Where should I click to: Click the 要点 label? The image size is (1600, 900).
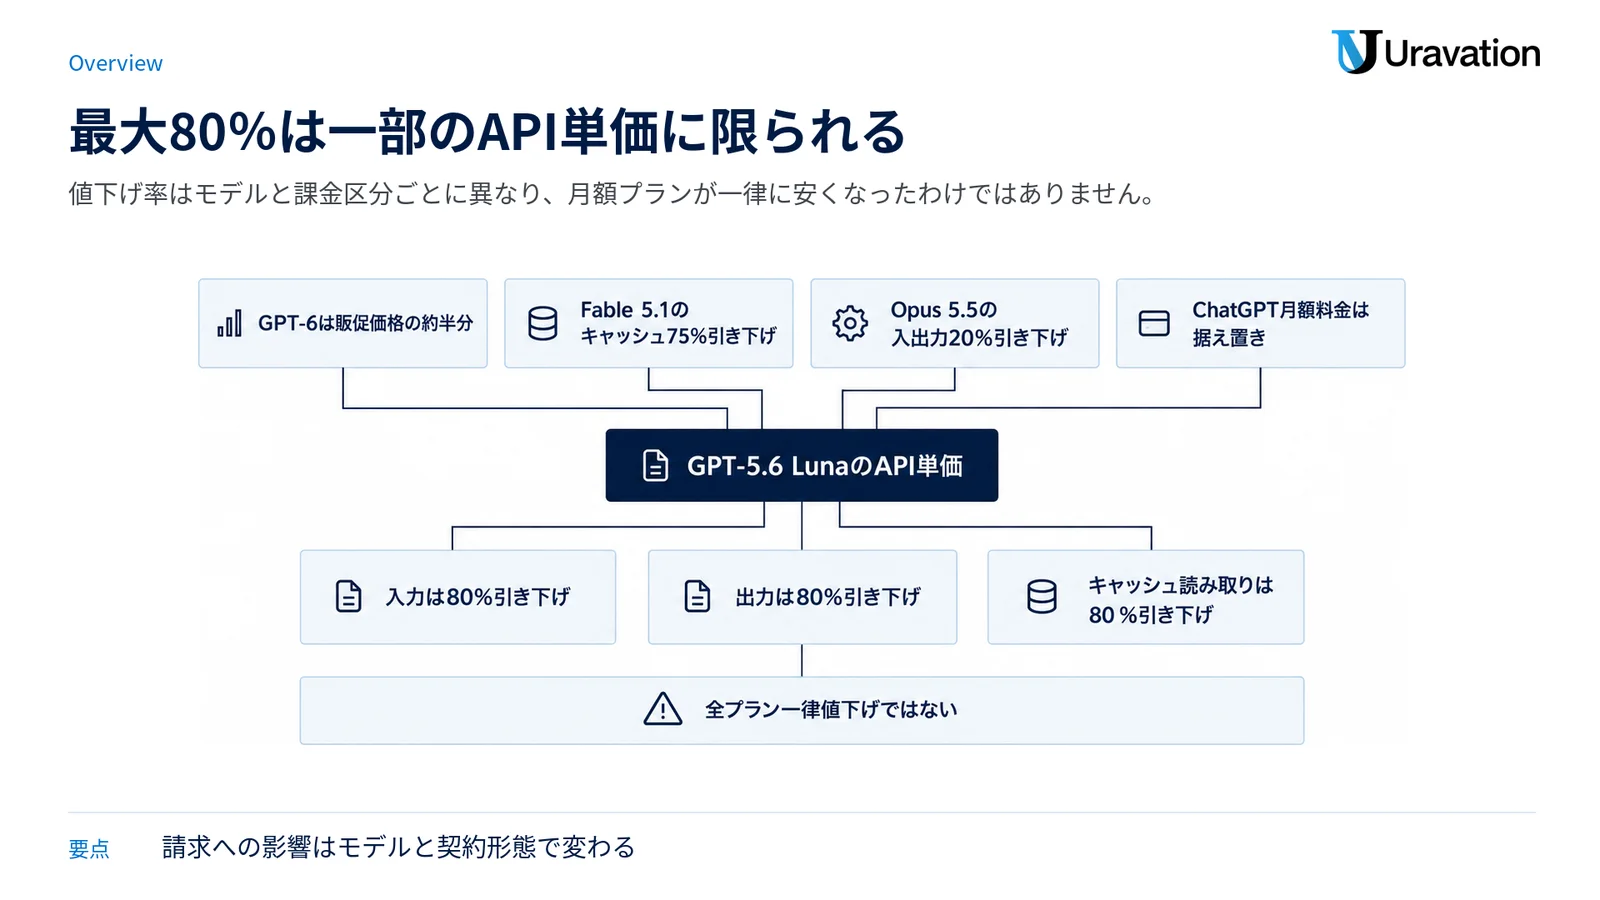tap(89, 849)
